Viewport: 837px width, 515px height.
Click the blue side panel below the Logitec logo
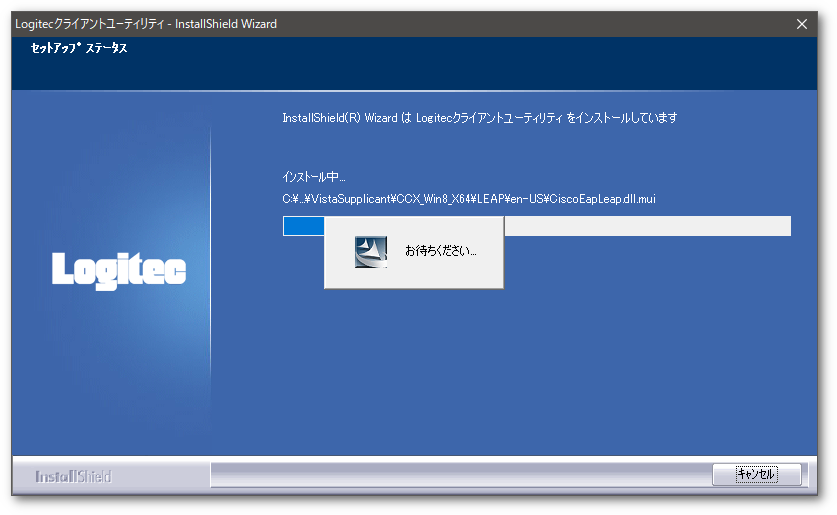click(110, 380)
